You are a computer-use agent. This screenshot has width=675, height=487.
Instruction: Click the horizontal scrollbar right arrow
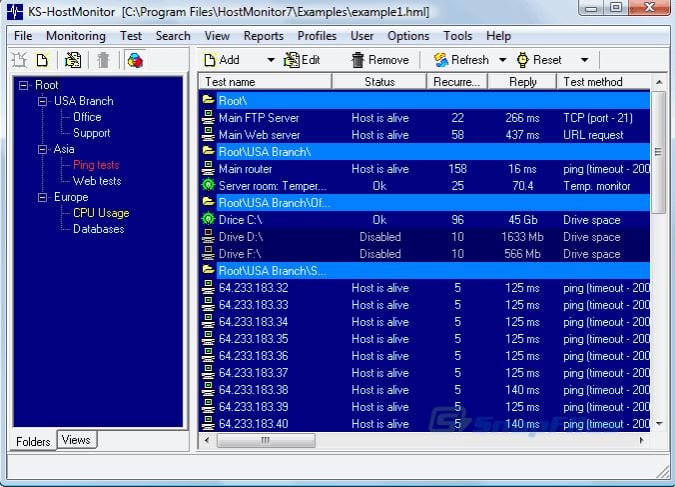pos(642,440)
